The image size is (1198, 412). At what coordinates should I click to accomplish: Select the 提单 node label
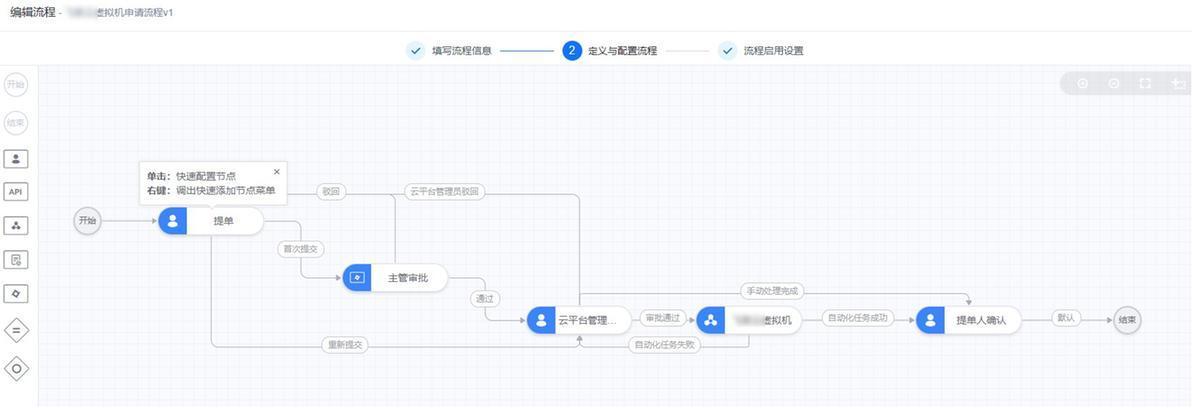(x=224, y=222)
